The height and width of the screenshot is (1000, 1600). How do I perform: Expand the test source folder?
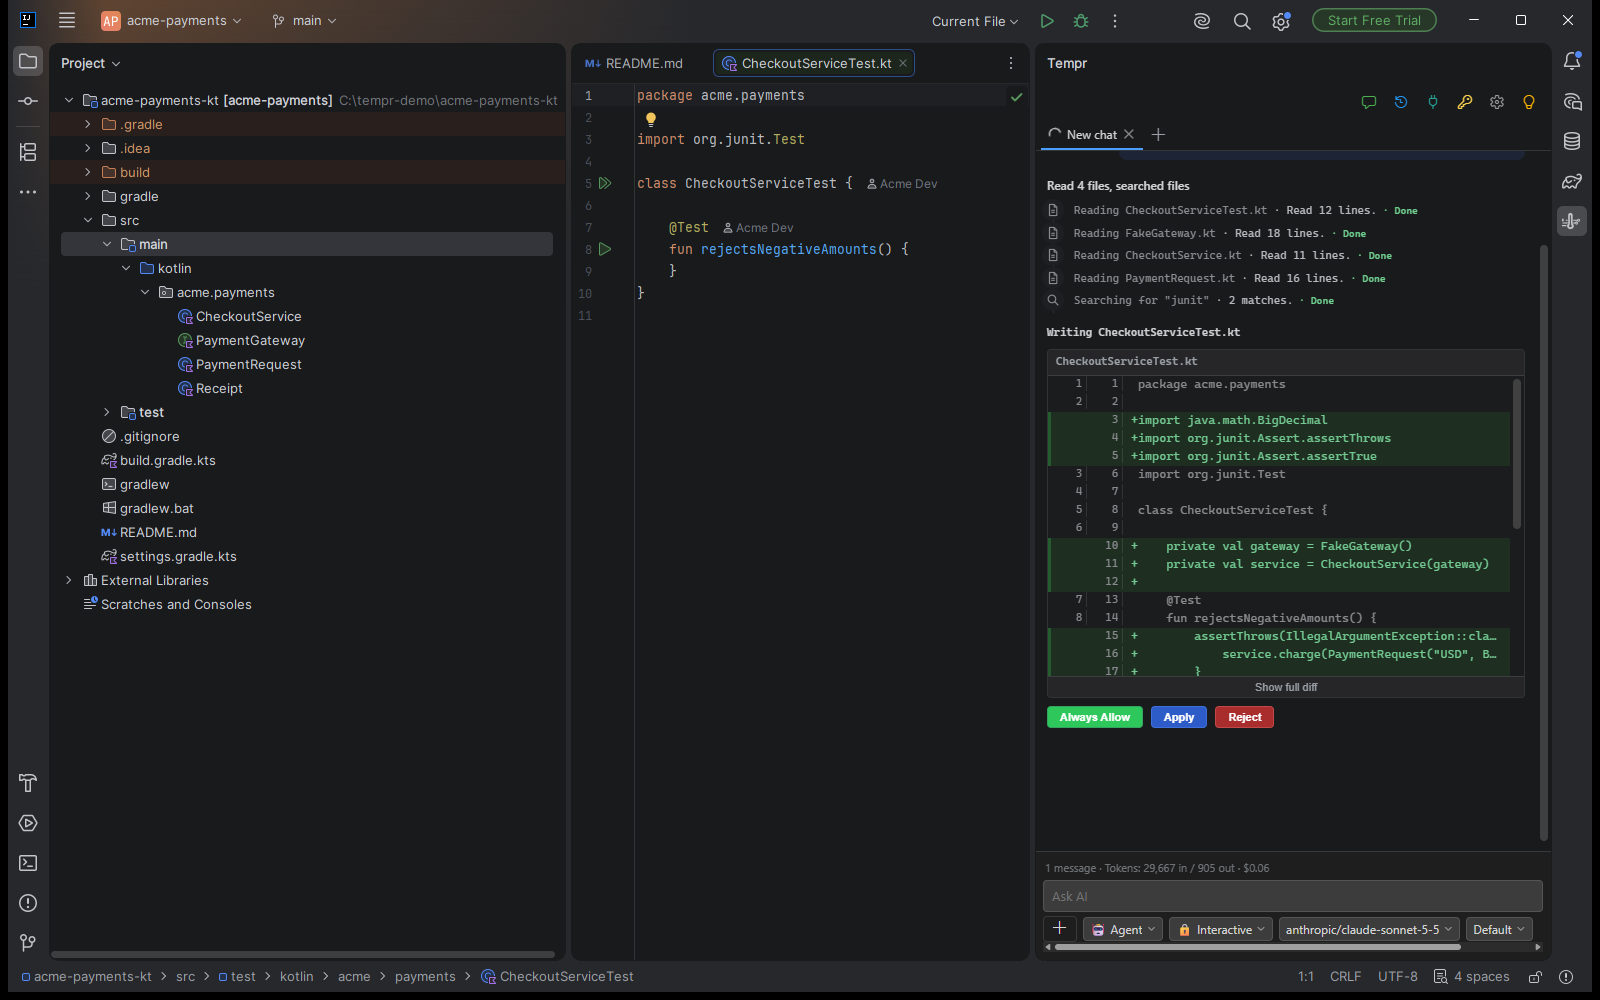(107, 412)
